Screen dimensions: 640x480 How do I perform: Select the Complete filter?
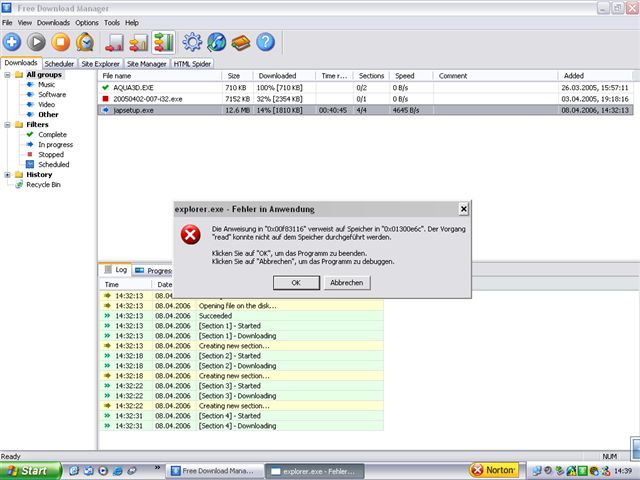click(52, 134)
